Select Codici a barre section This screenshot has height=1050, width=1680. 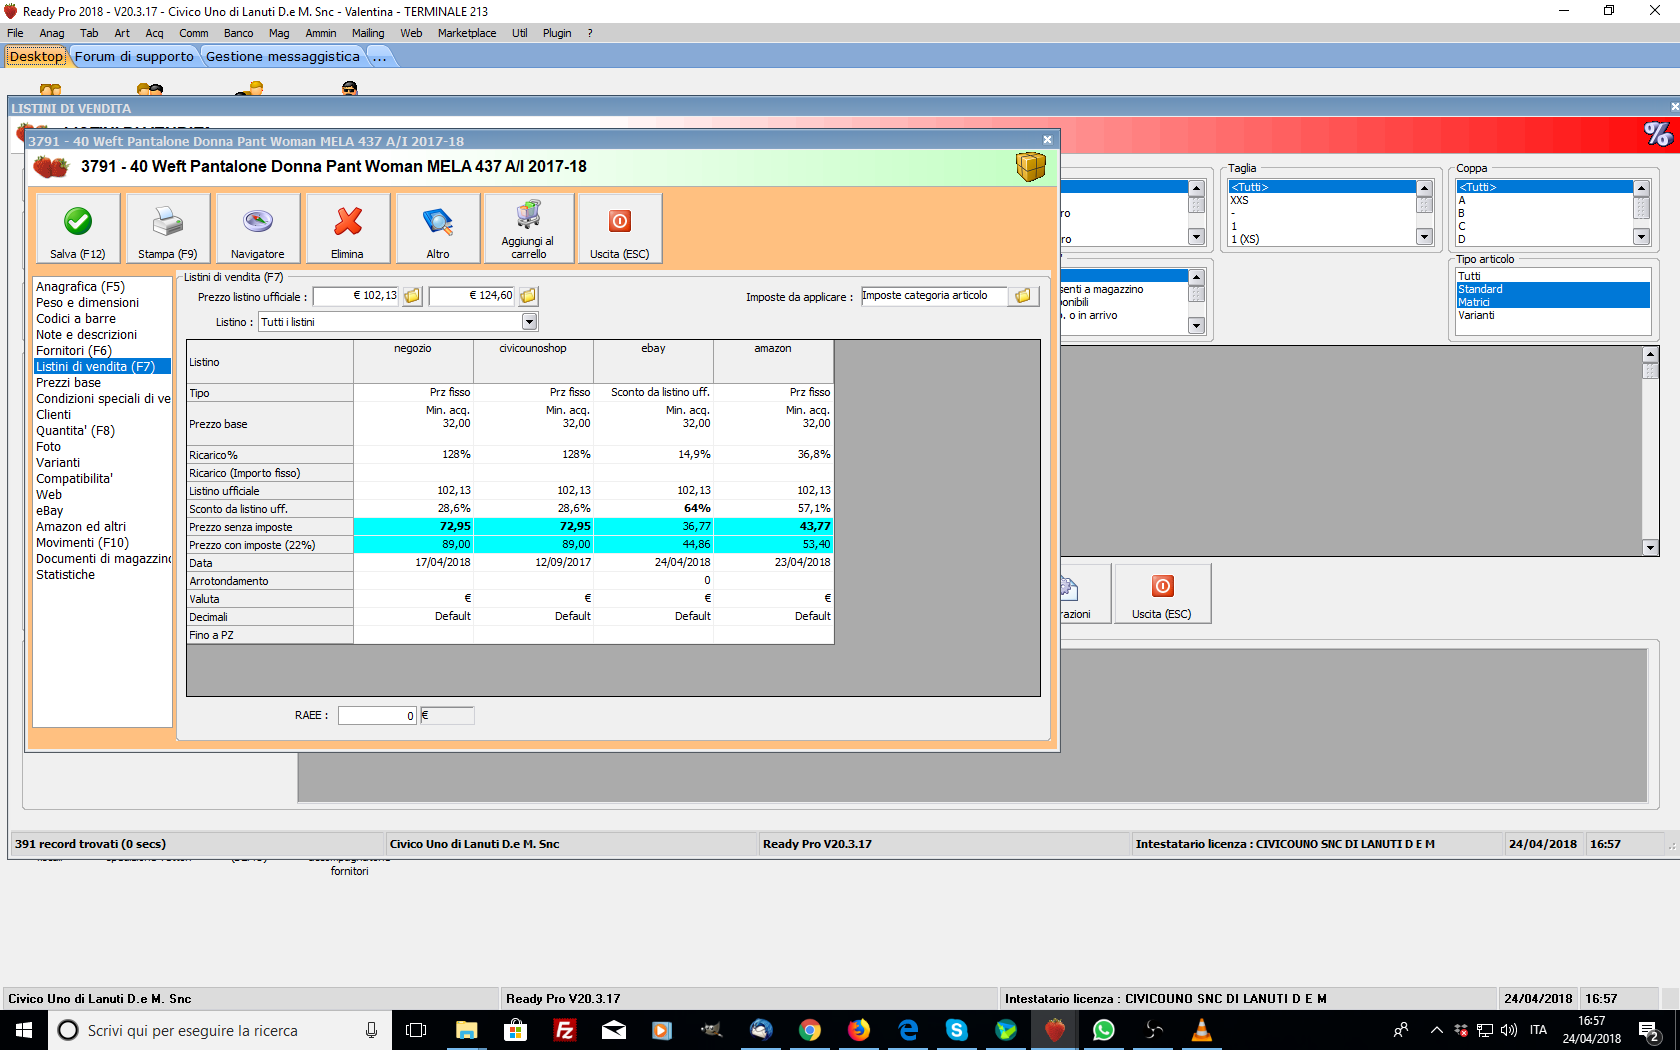tap(76, 319)
